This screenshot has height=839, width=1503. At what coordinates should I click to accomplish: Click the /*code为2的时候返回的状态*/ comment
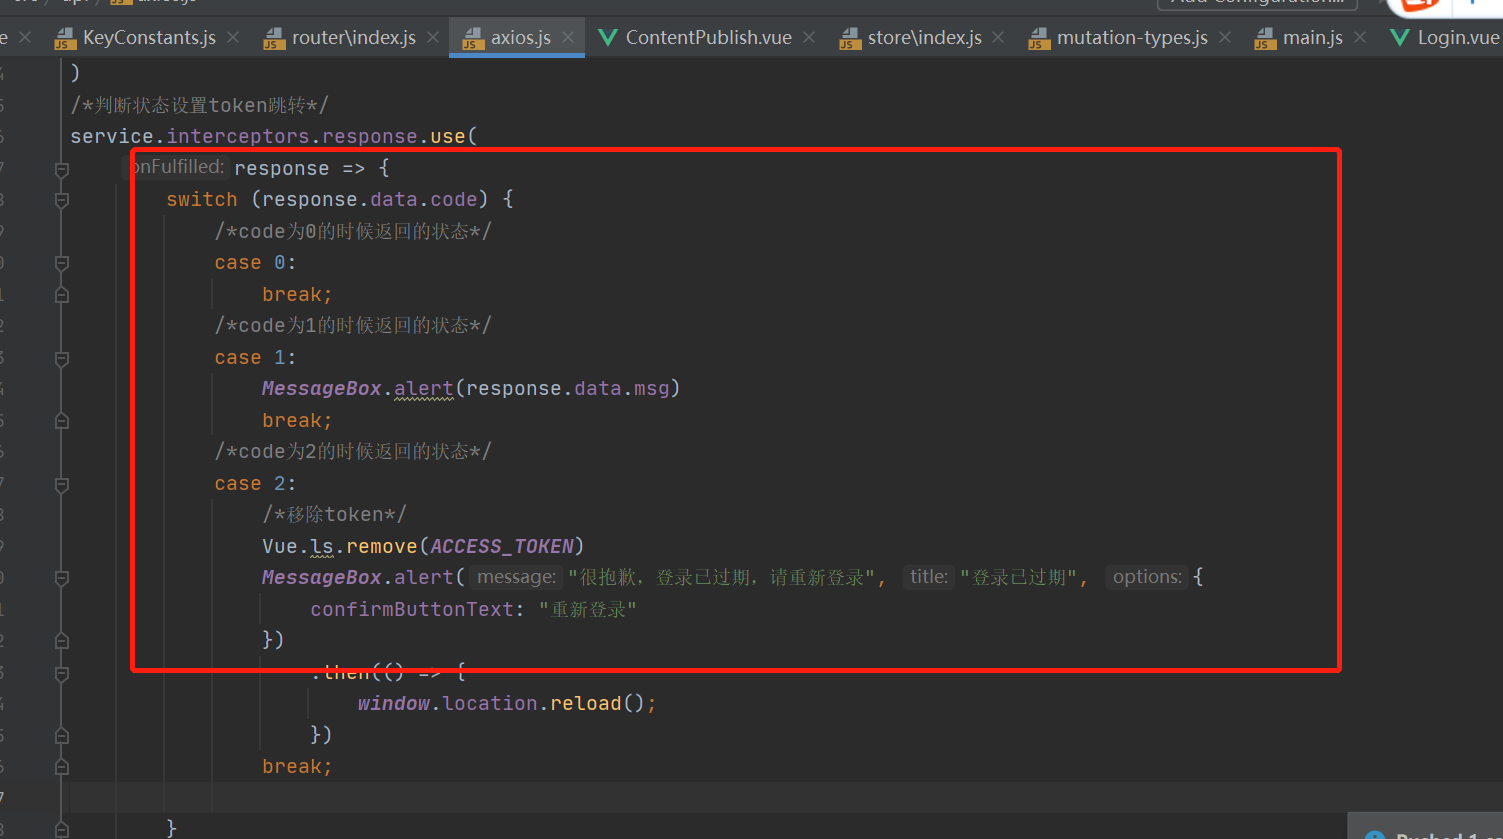point(353,452)
